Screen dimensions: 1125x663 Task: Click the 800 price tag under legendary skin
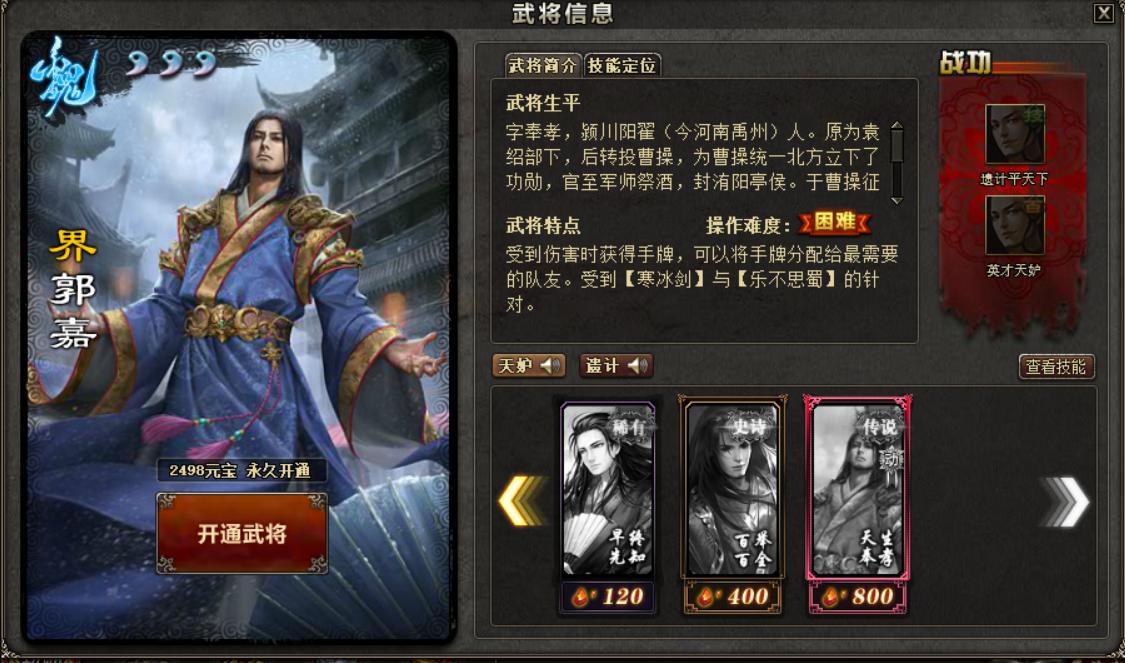pyautogui.click(x=858, y=596)
